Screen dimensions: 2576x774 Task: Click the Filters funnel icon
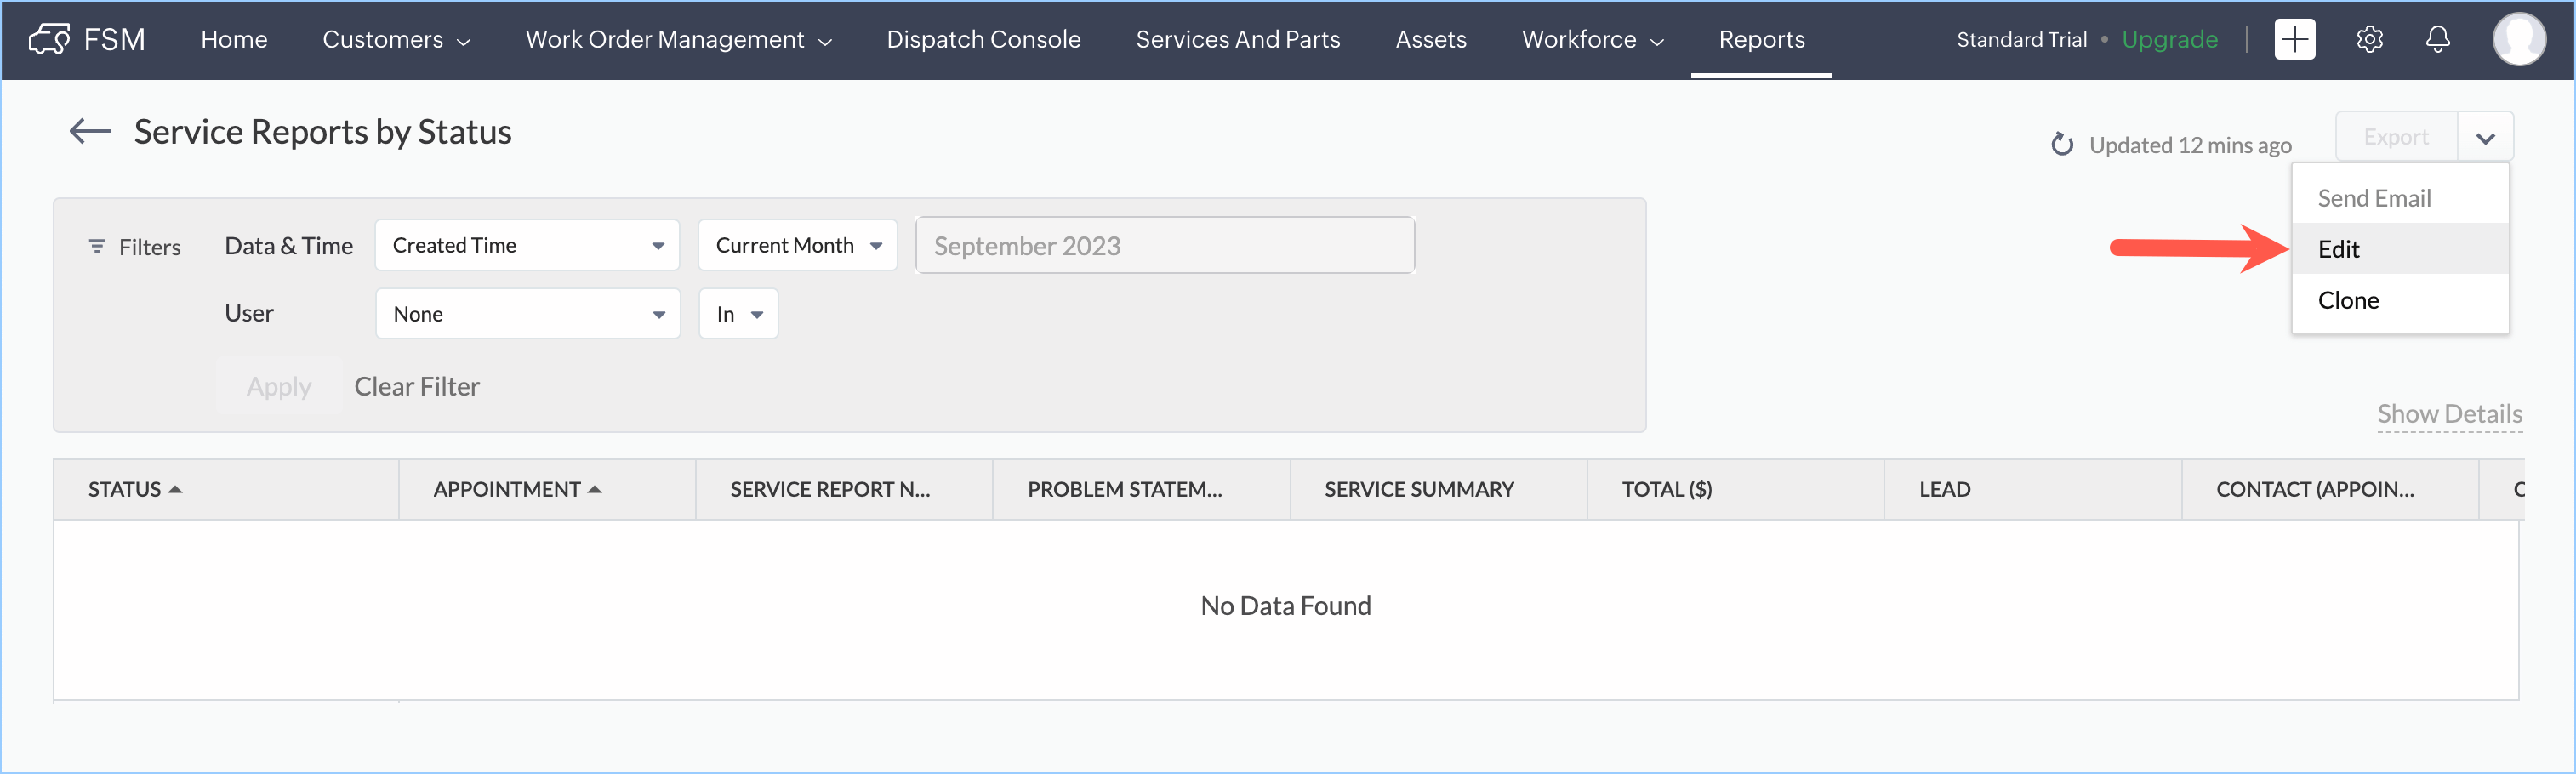[x=97, y=246]
